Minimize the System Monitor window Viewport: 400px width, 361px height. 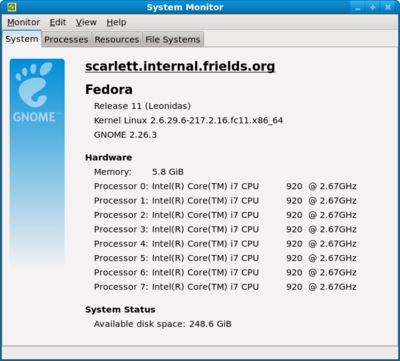(358, 7)
